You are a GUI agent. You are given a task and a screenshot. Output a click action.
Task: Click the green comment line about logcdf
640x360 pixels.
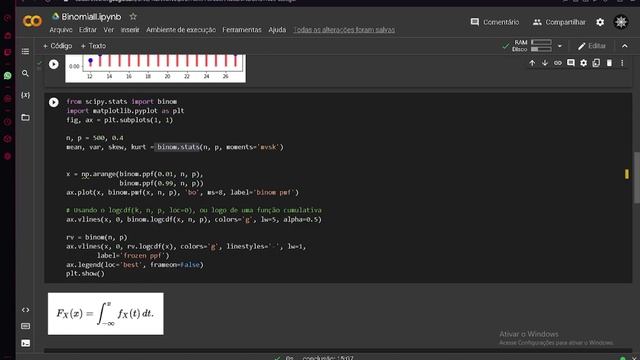point(194,210)
